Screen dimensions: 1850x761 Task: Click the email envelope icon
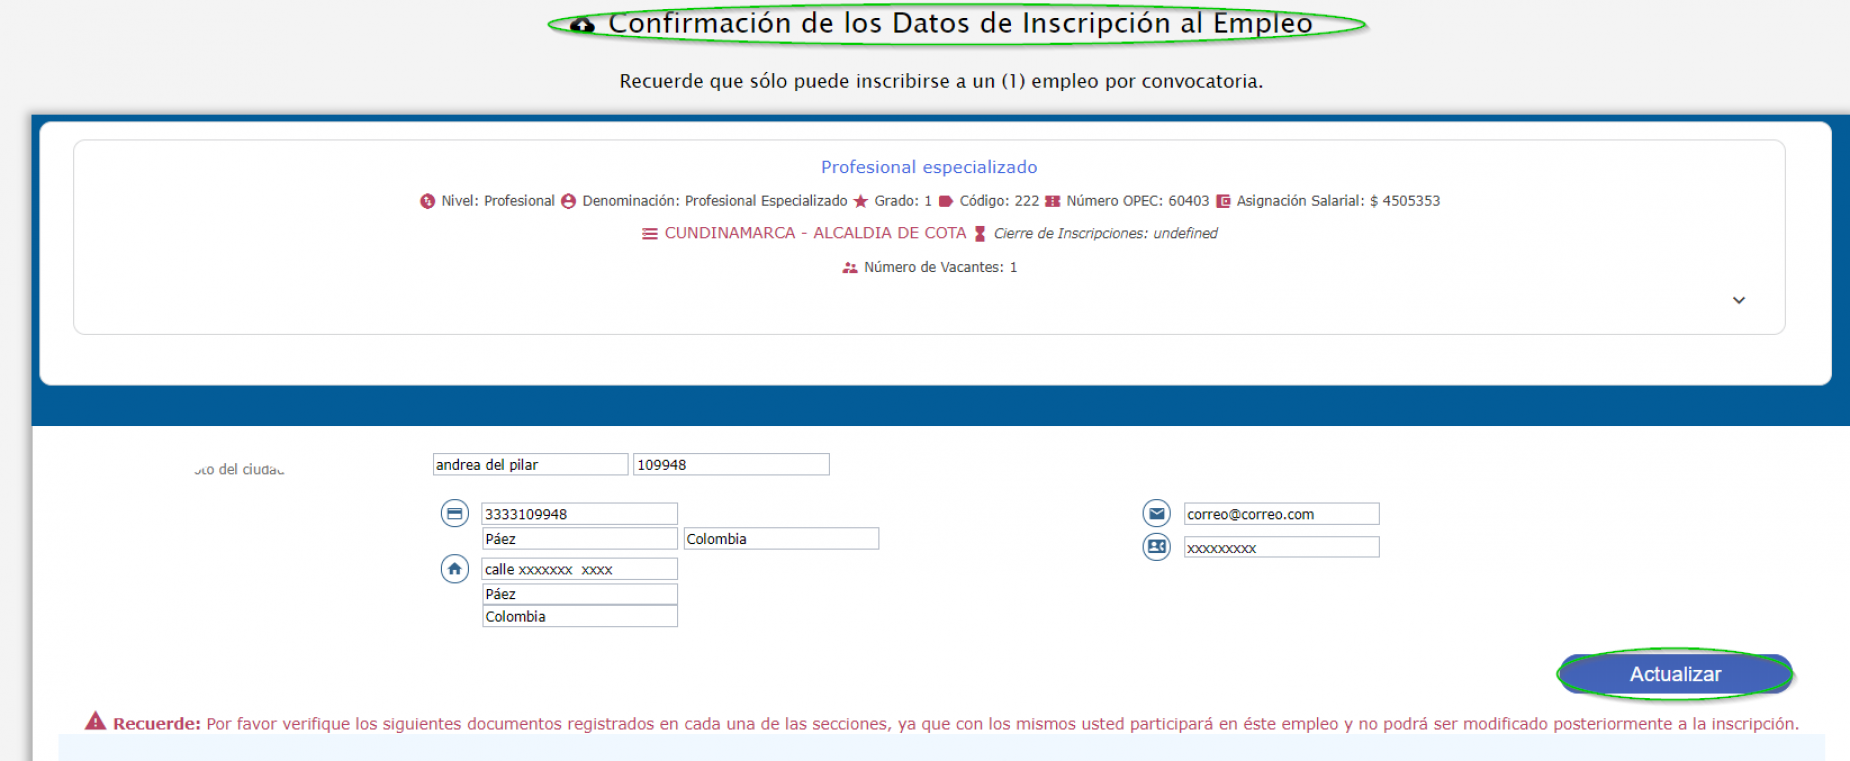point(1156,514)
